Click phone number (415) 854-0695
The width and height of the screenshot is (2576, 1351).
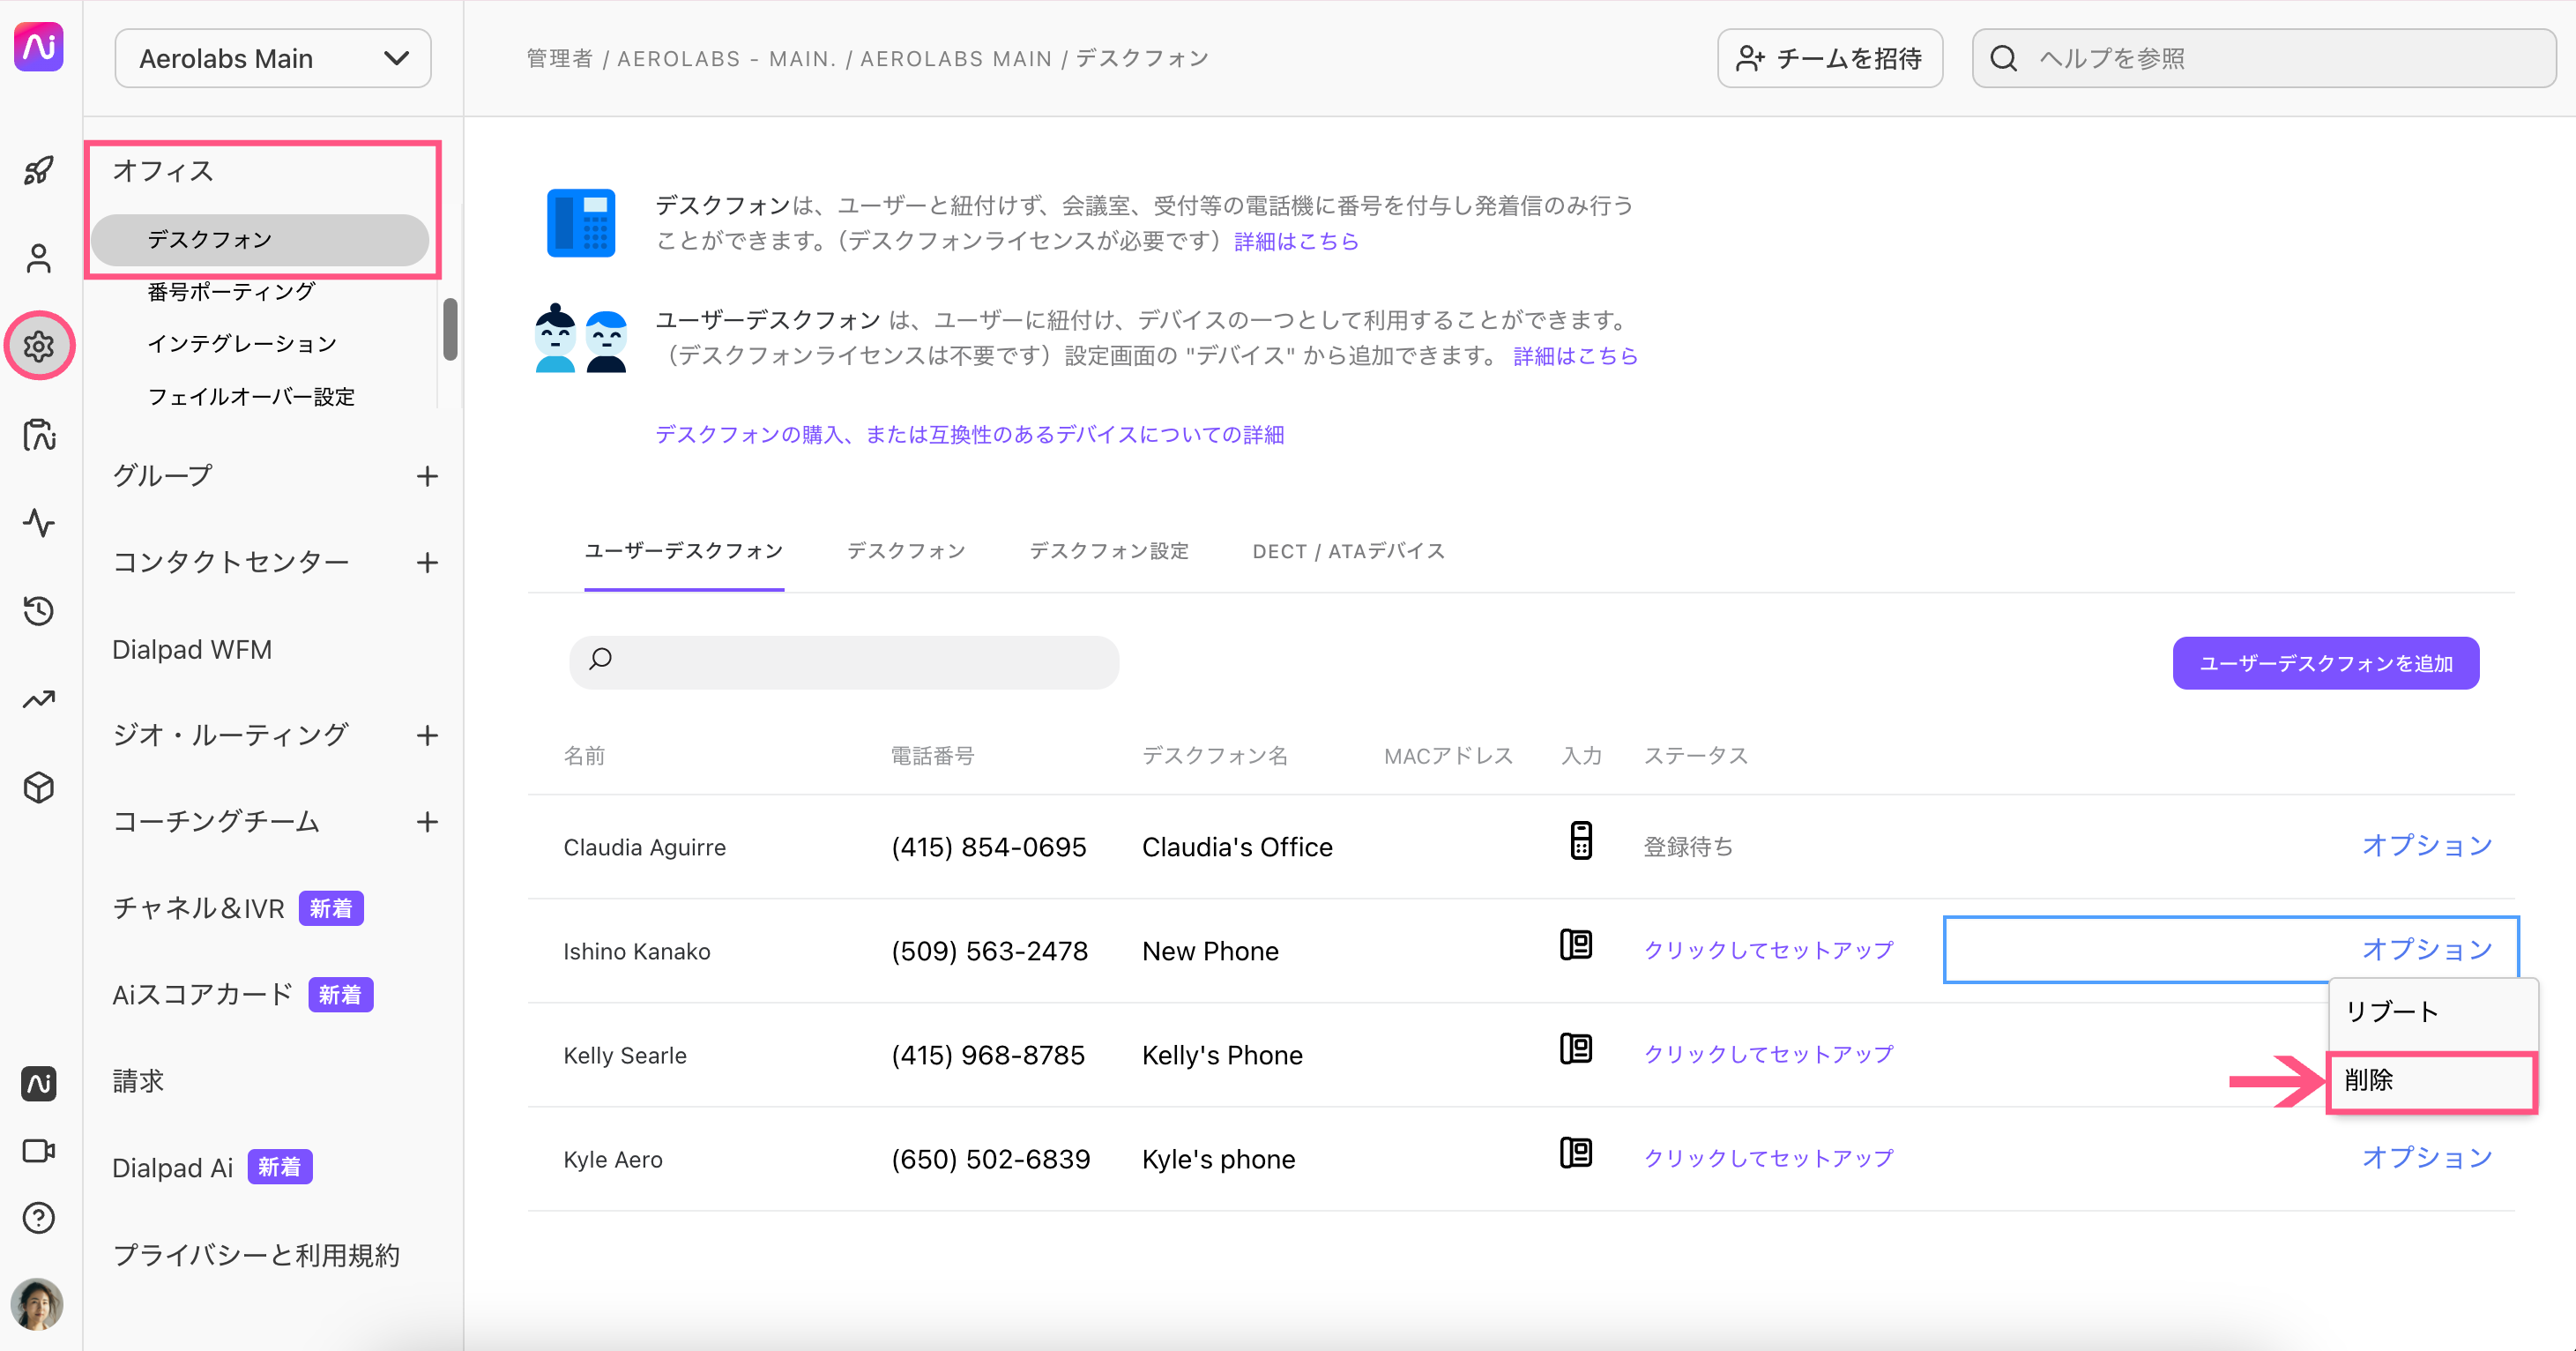pos(988,847)
